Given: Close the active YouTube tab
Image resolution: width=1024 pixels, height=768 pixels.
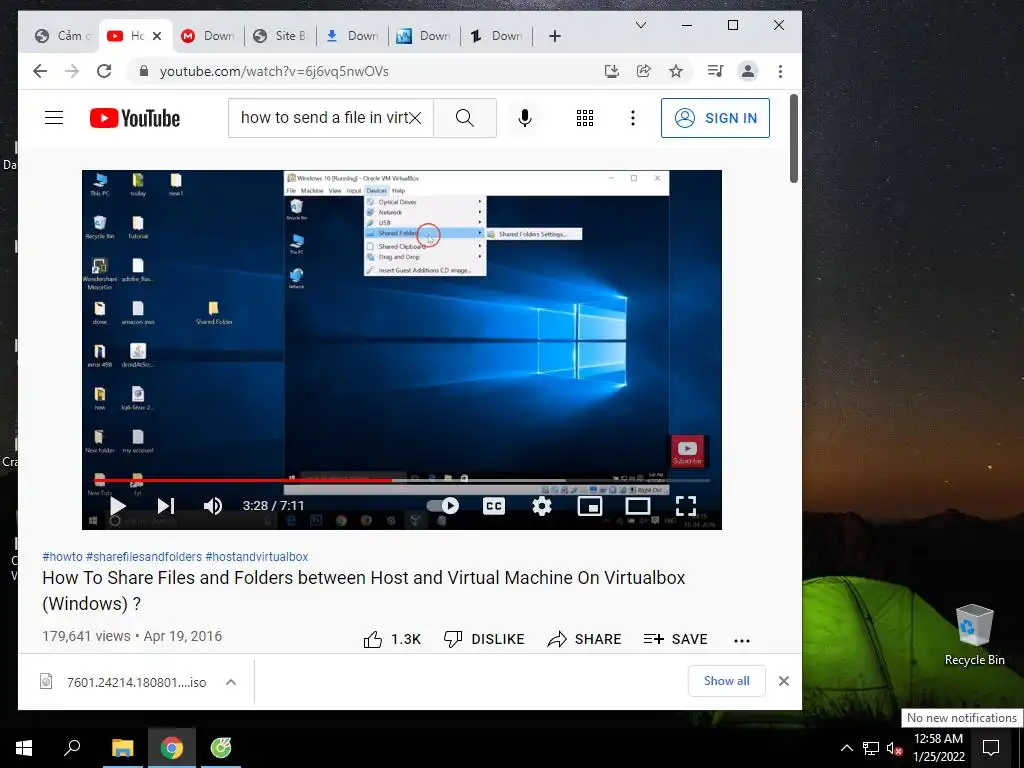Looking at the screenshot, I should tap(157, 36).
